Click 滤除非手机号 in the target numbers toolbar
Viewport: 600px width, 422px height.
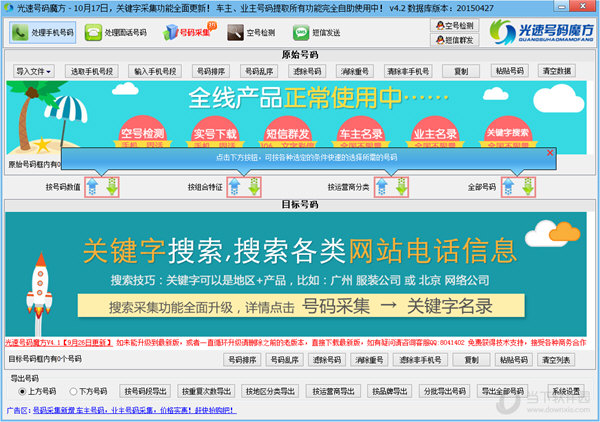pyautogui.click(x=420, y=360)
